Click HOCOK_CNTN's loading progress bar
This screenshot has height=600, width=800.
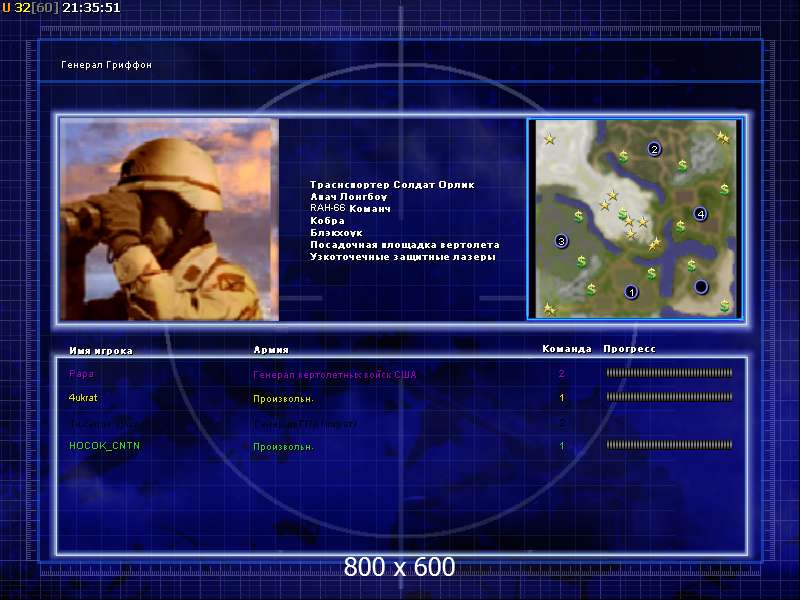pos(669,445)
